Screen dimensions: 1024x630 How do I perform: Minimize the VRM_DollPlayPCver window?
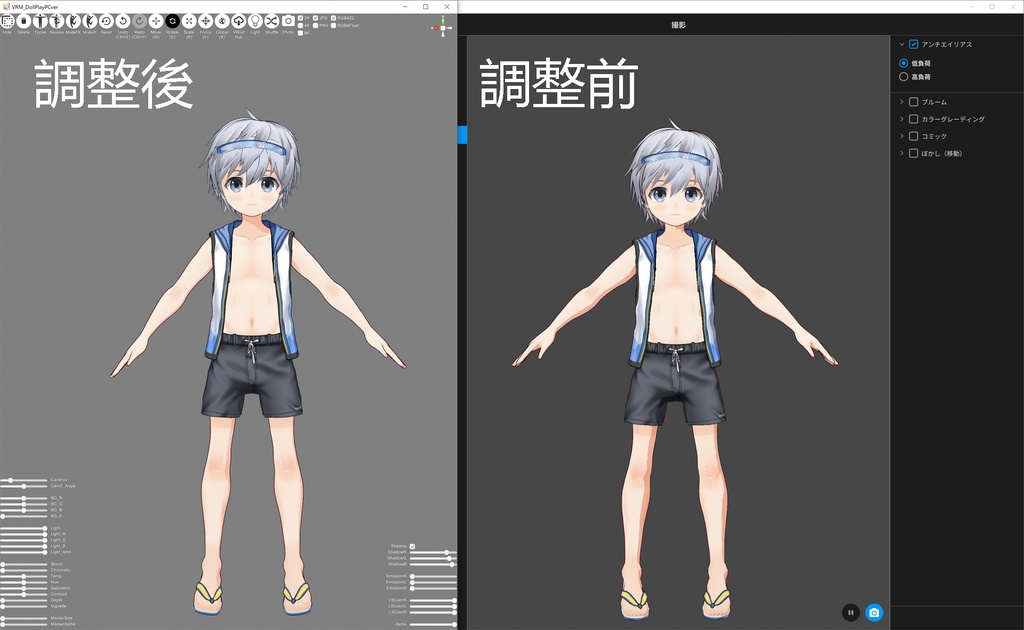coord(405,7)
